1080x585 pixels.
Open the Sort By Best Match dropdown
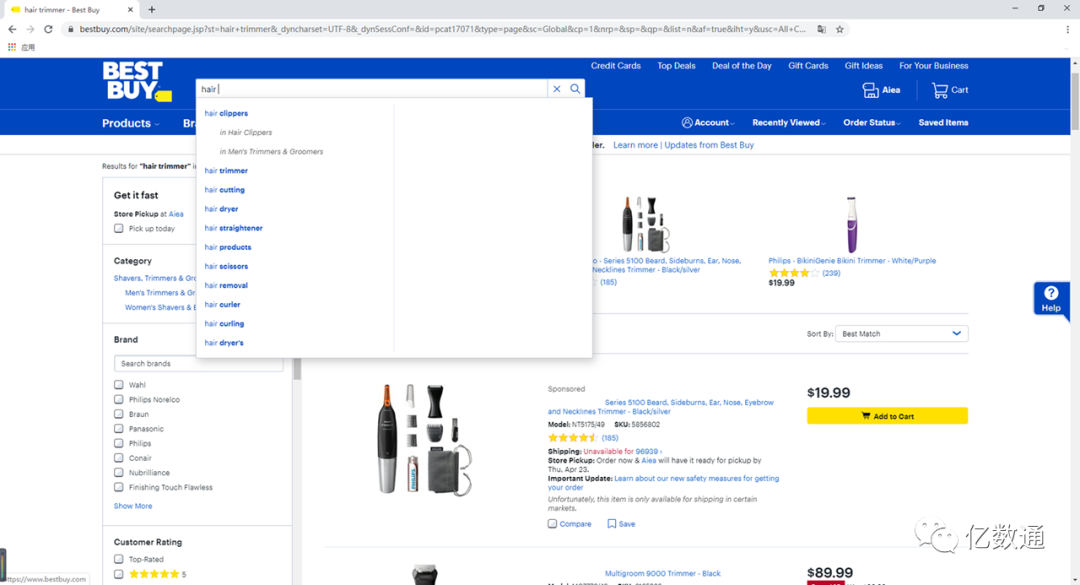902,333
